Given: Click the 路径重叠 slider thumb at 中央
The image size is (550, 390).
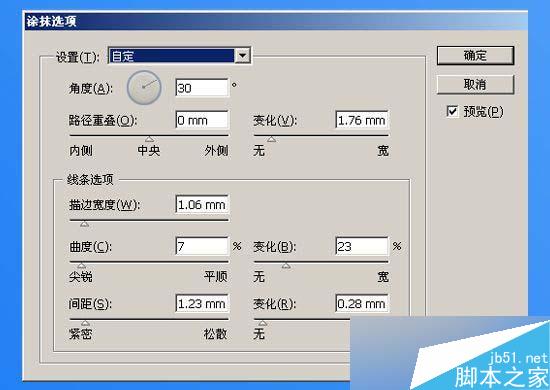Looking at the screenshot, I should pos(149,139).
